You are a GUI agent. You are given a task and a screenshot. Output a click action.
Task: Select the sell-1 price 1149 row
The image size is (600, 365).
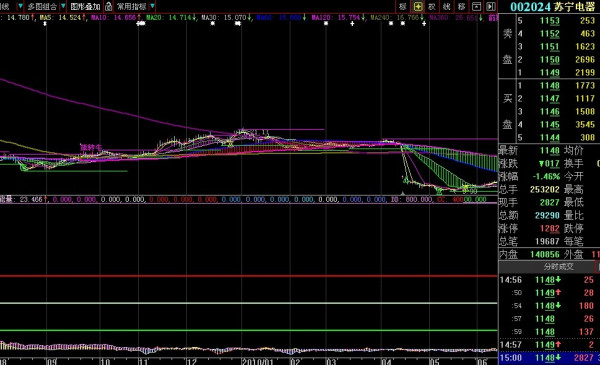point(549,72)
